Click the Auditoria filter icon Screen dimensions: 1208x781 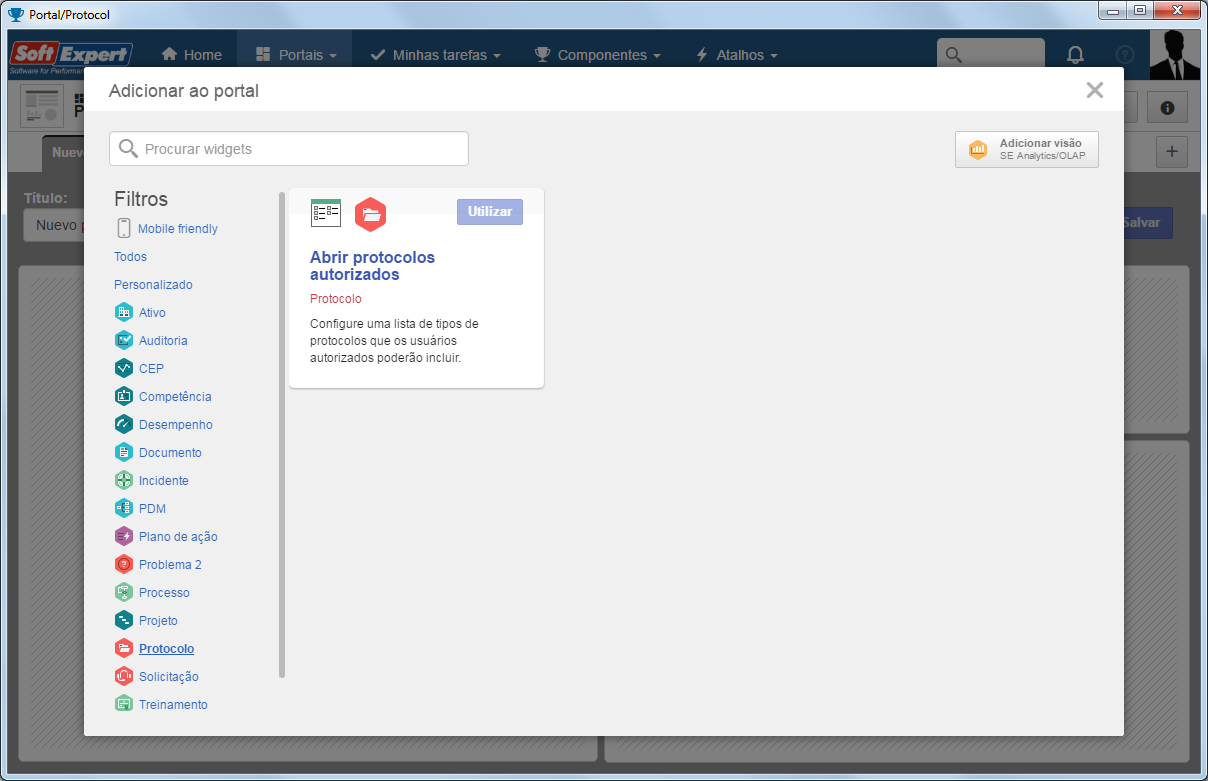point(124,340)
